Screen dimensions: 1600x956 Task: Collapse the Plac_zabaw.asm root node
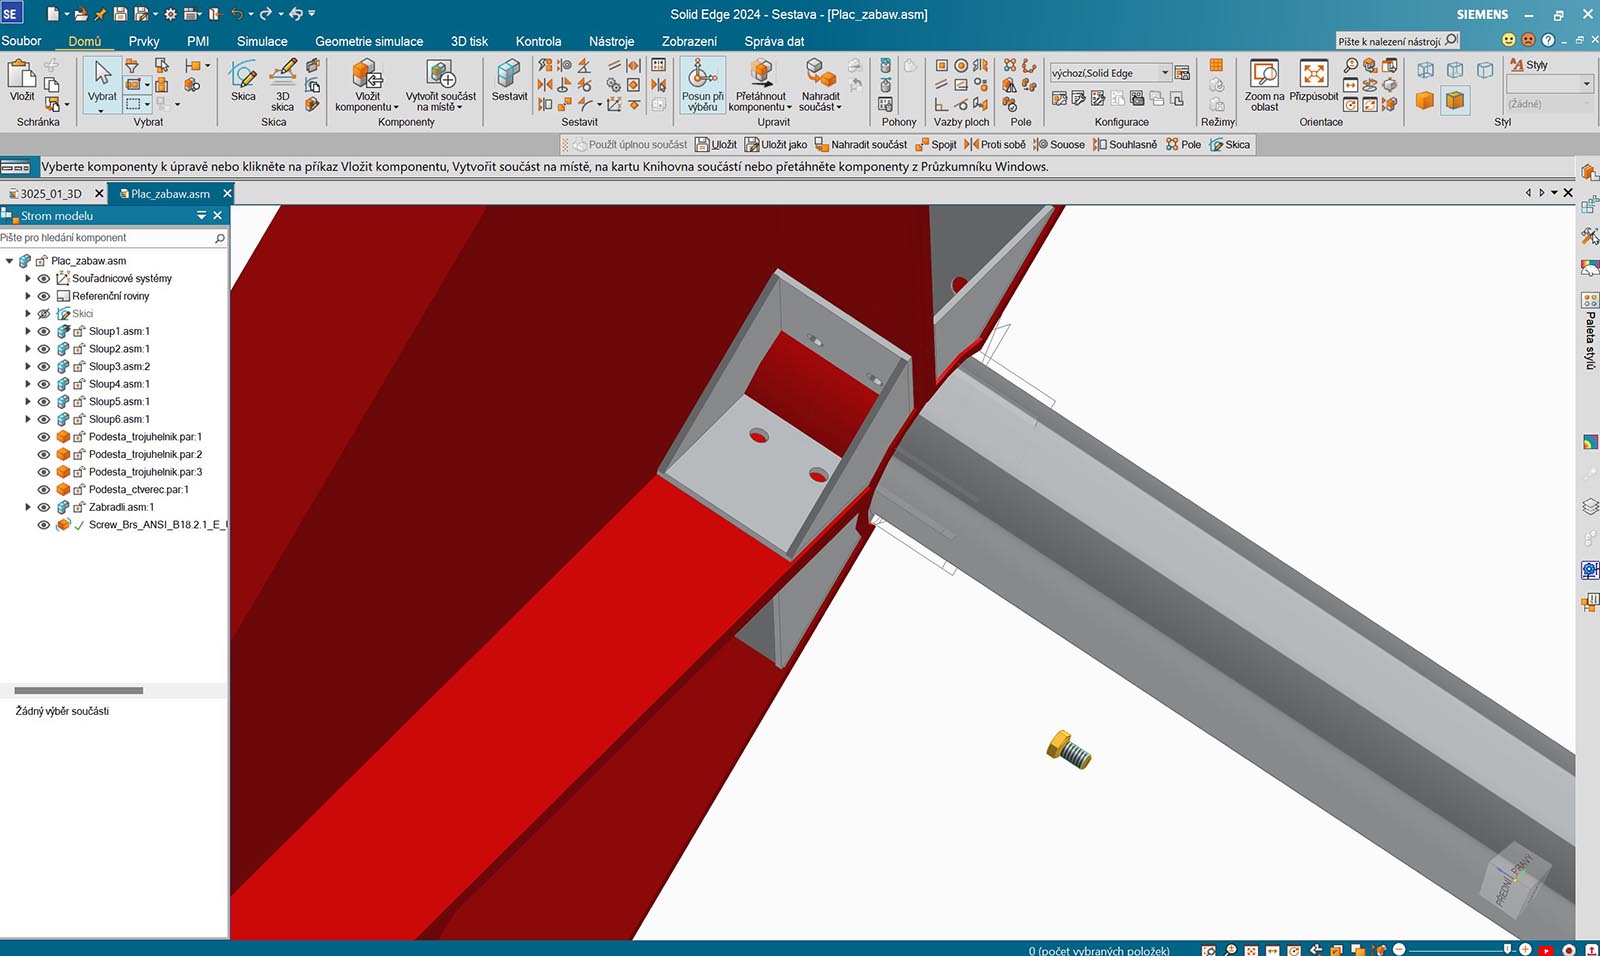tap(10, 261)
